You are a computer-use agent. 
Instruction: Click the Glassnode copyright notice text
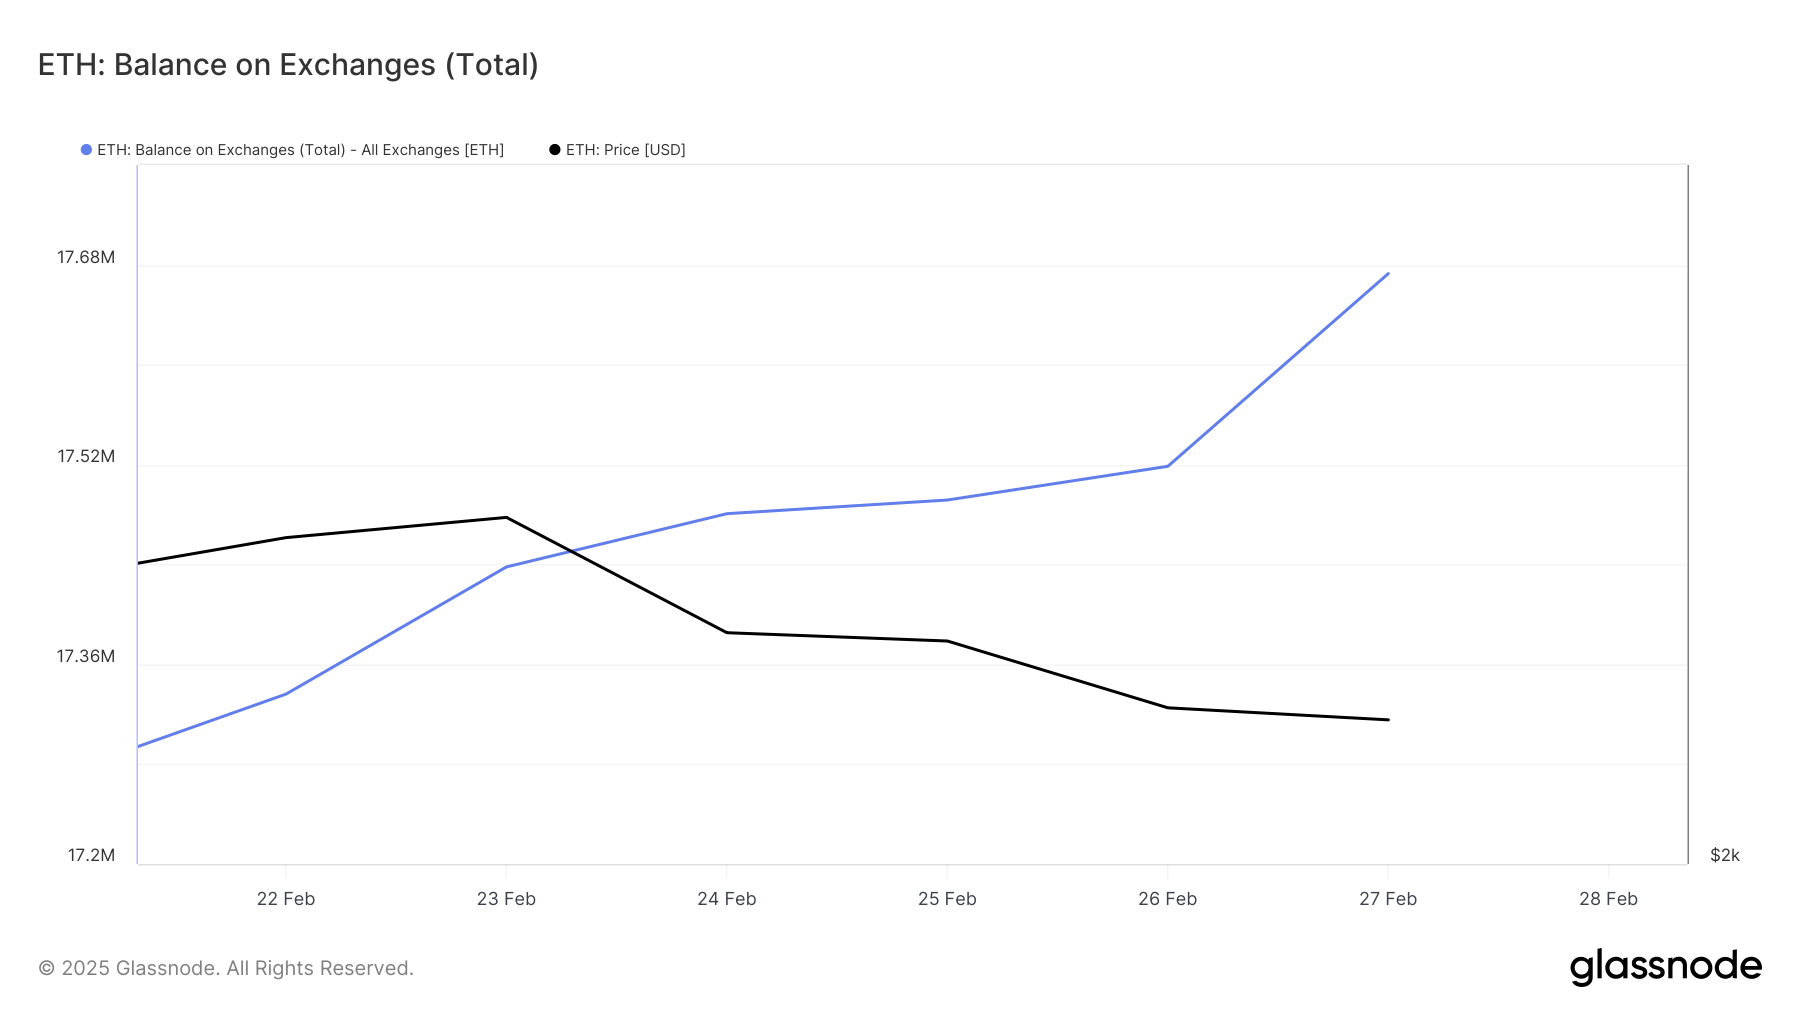[x=226, y=968]
